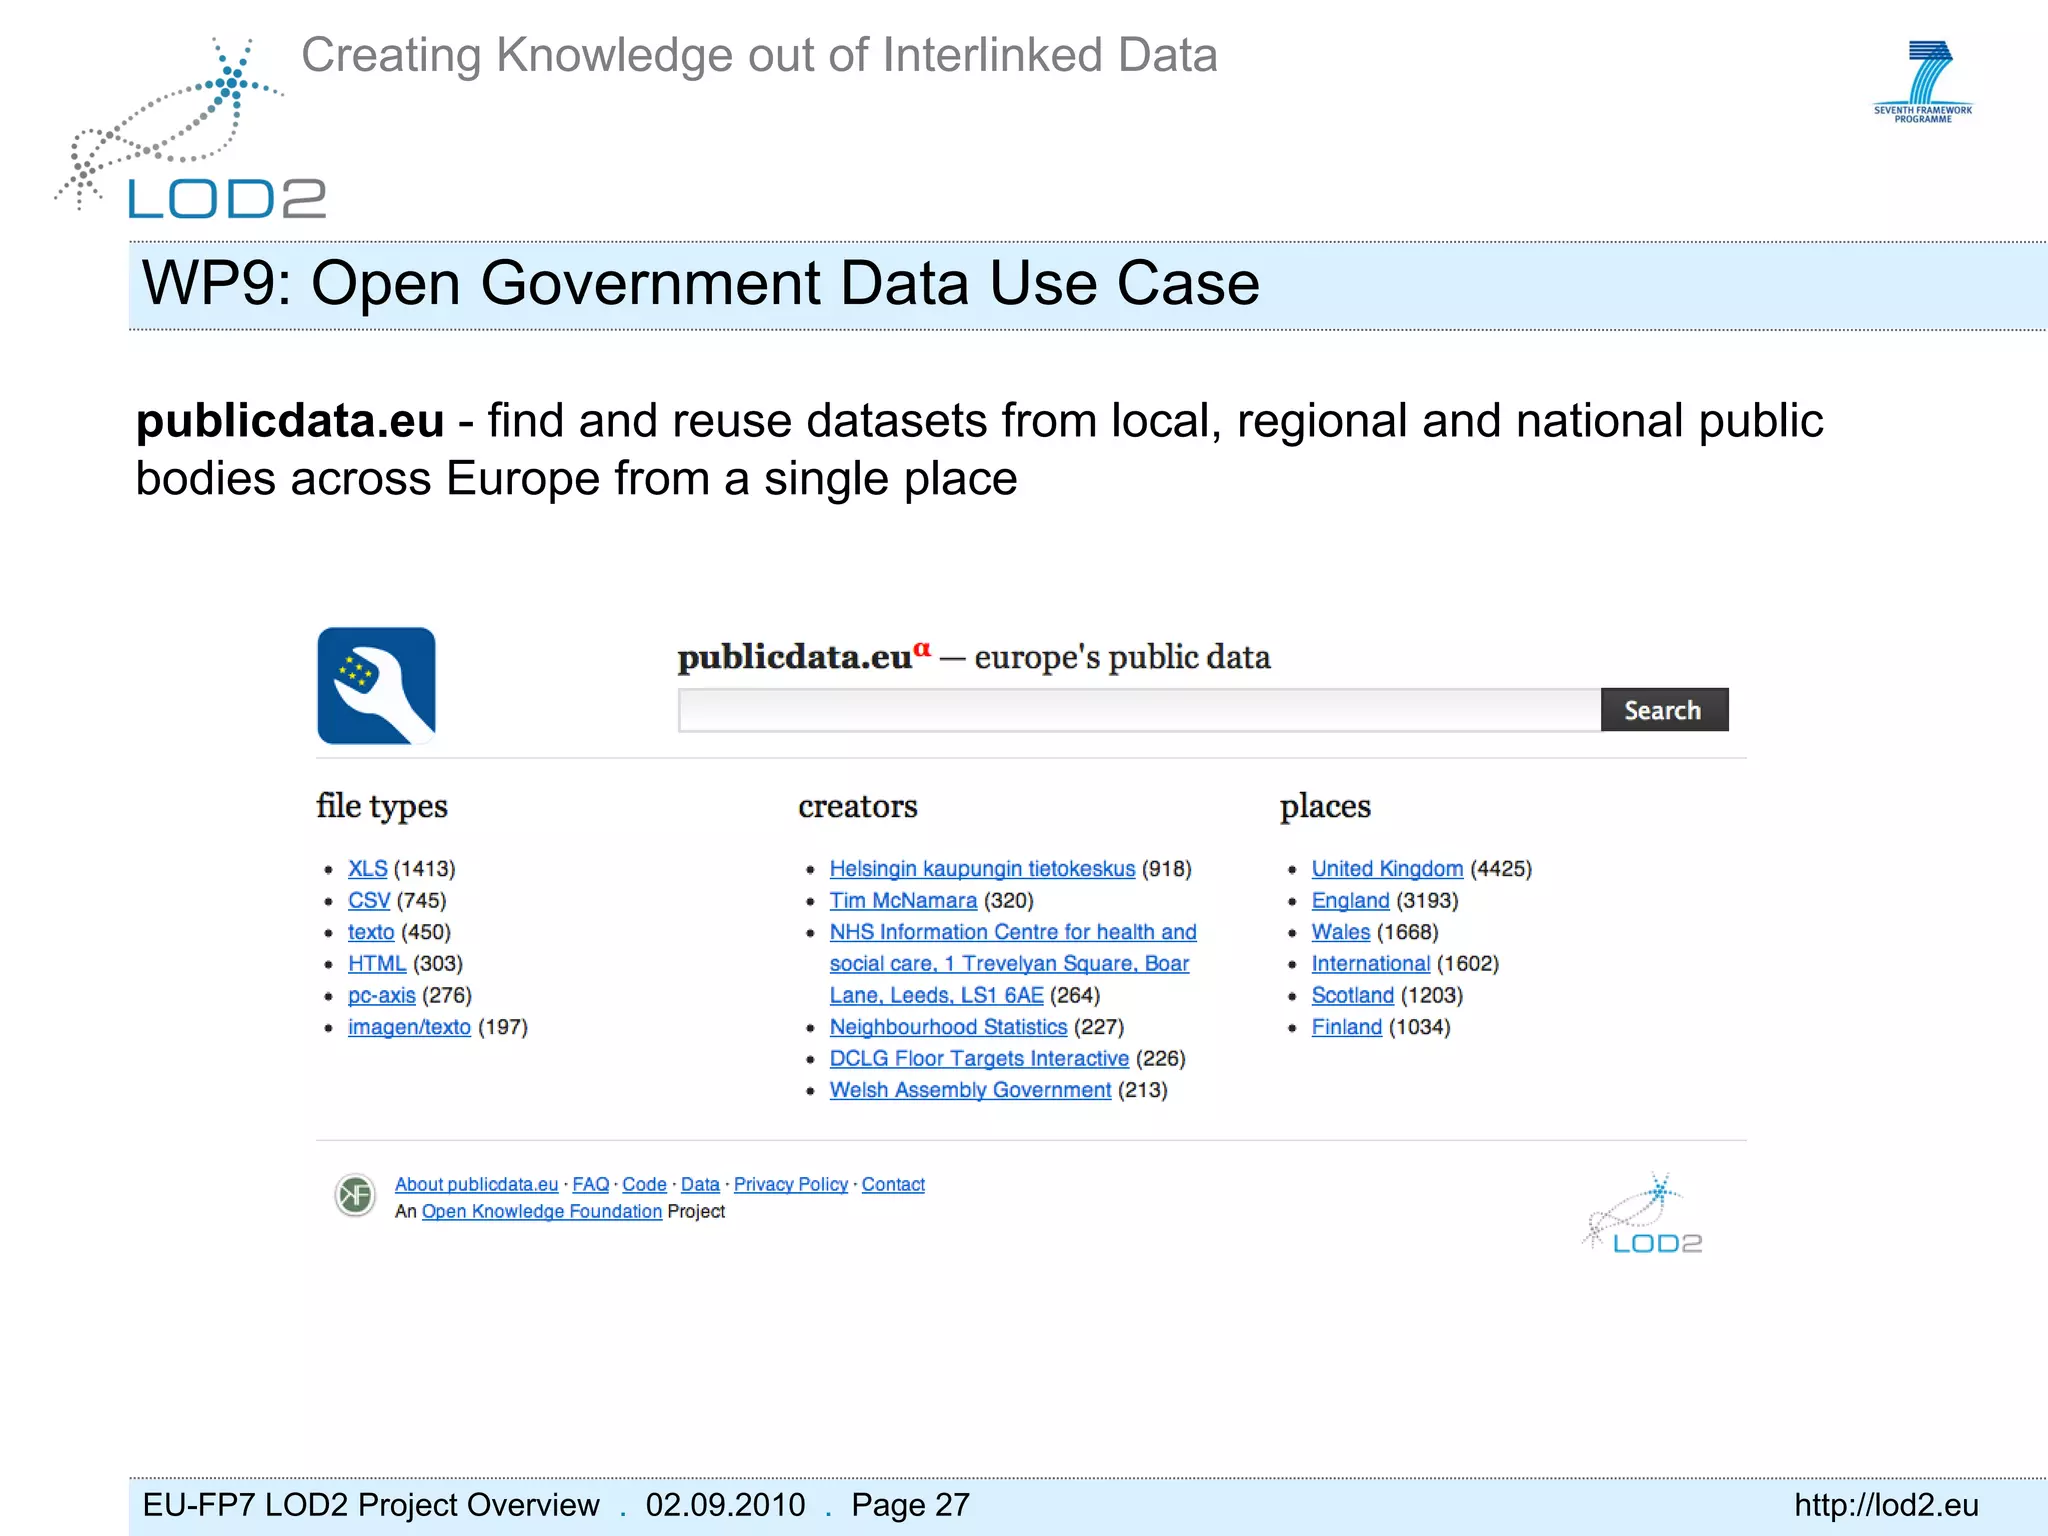Viewport: 2048px width, 1536px height.
Task: Open the FAQ footer link
Action: click(x=590, y=1184)
